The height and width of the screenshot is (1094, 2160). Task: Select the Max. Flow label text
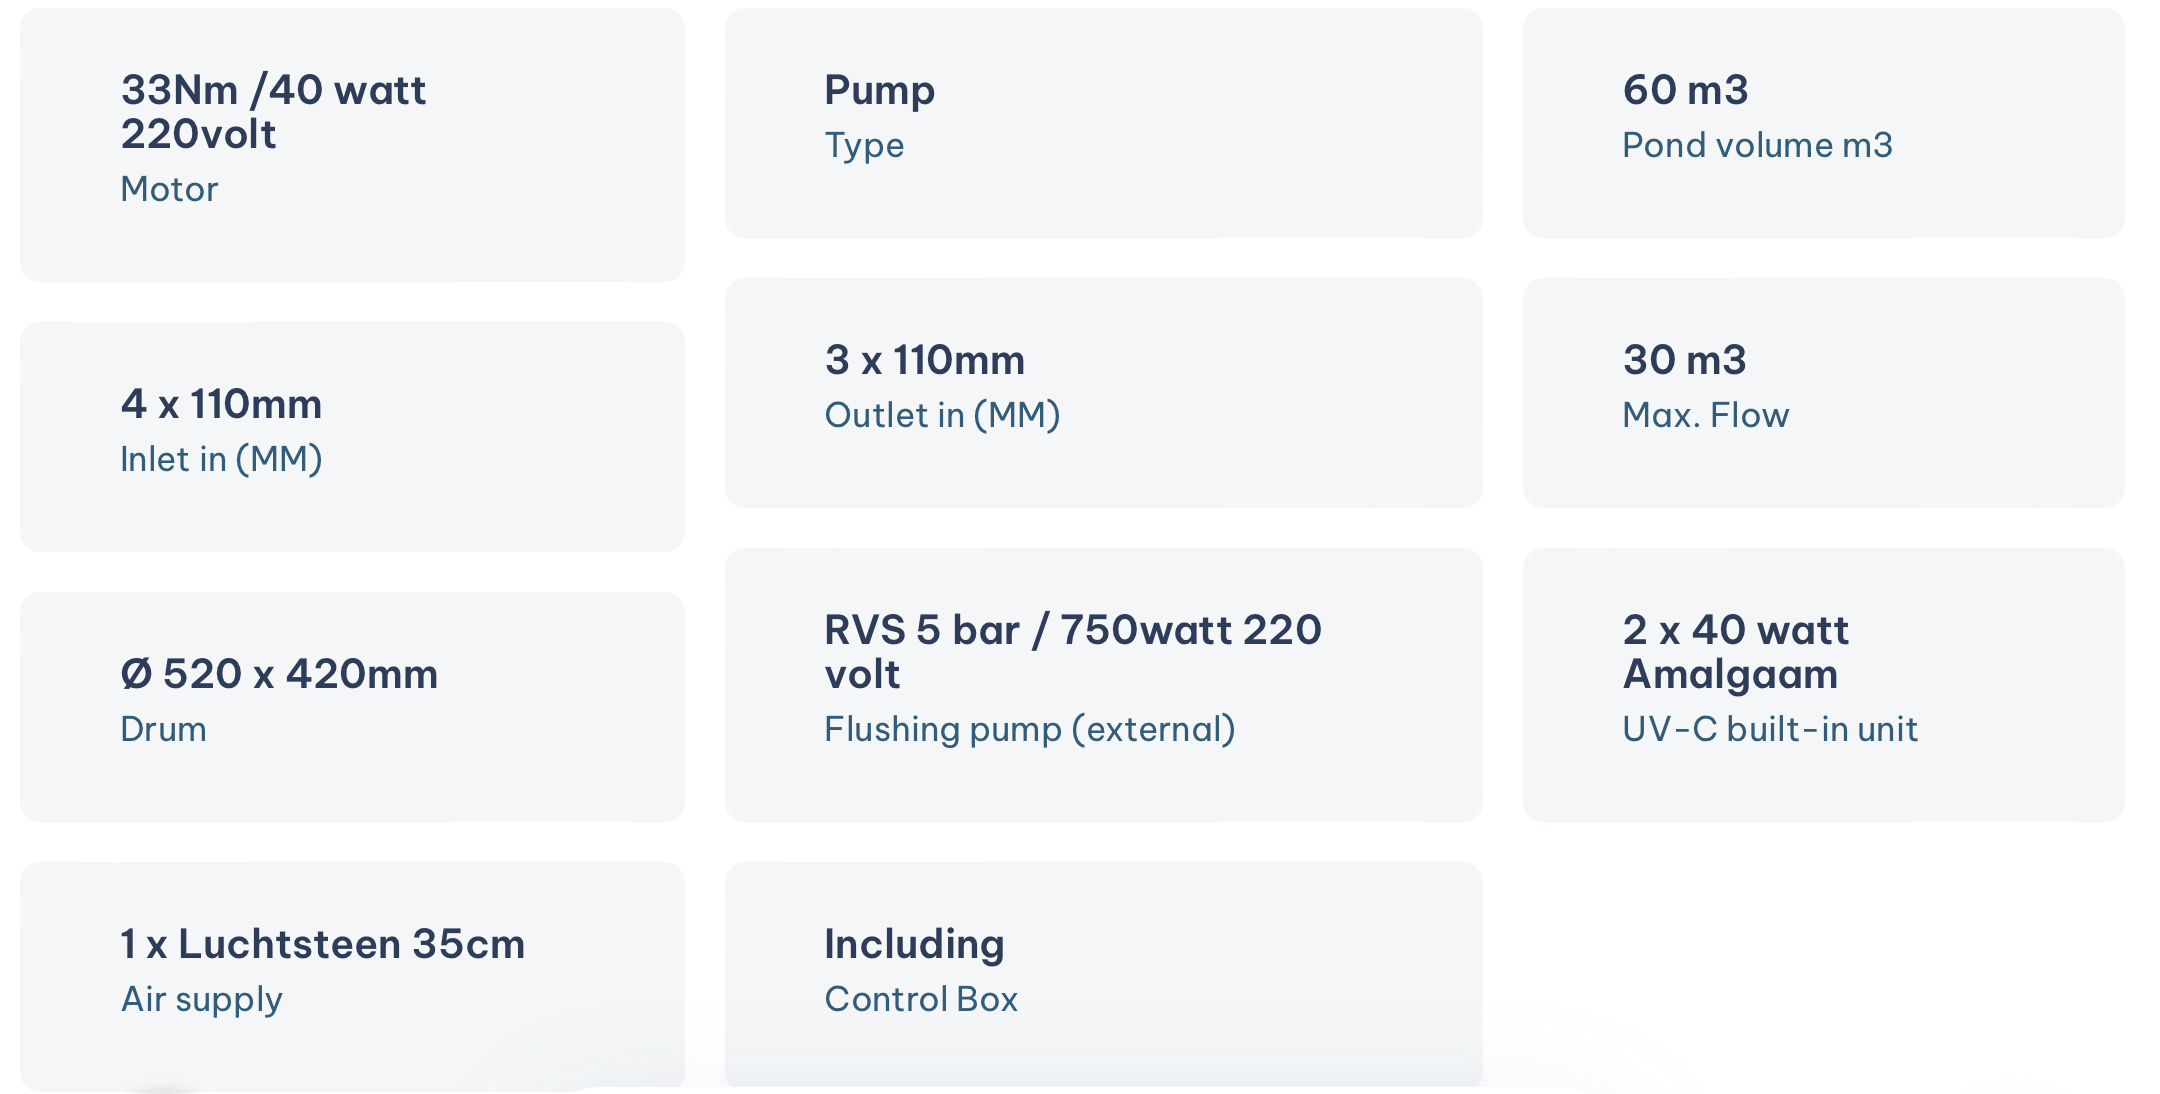[x=1705, y=415]
